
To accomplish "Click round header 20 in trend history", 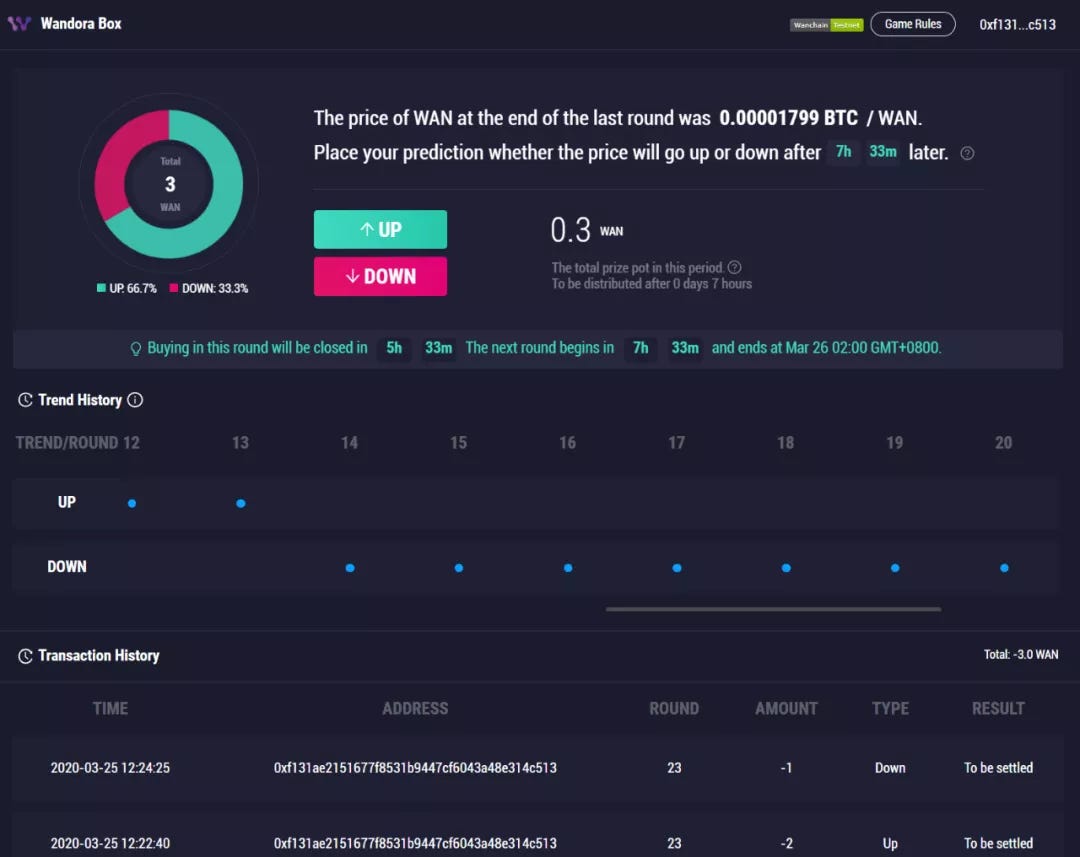I will point(1004,443).
